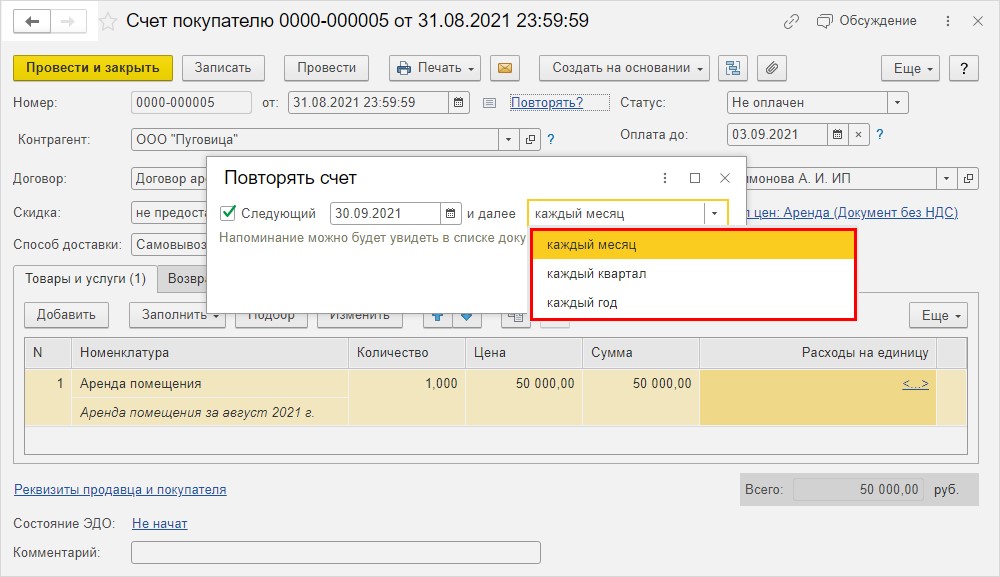Image resolution: width=1000 pixels, height=577 pixels.
Task: Open Реквизиты продавца и покупателя link
Action: pyautogui.click(x=120, y=490)
